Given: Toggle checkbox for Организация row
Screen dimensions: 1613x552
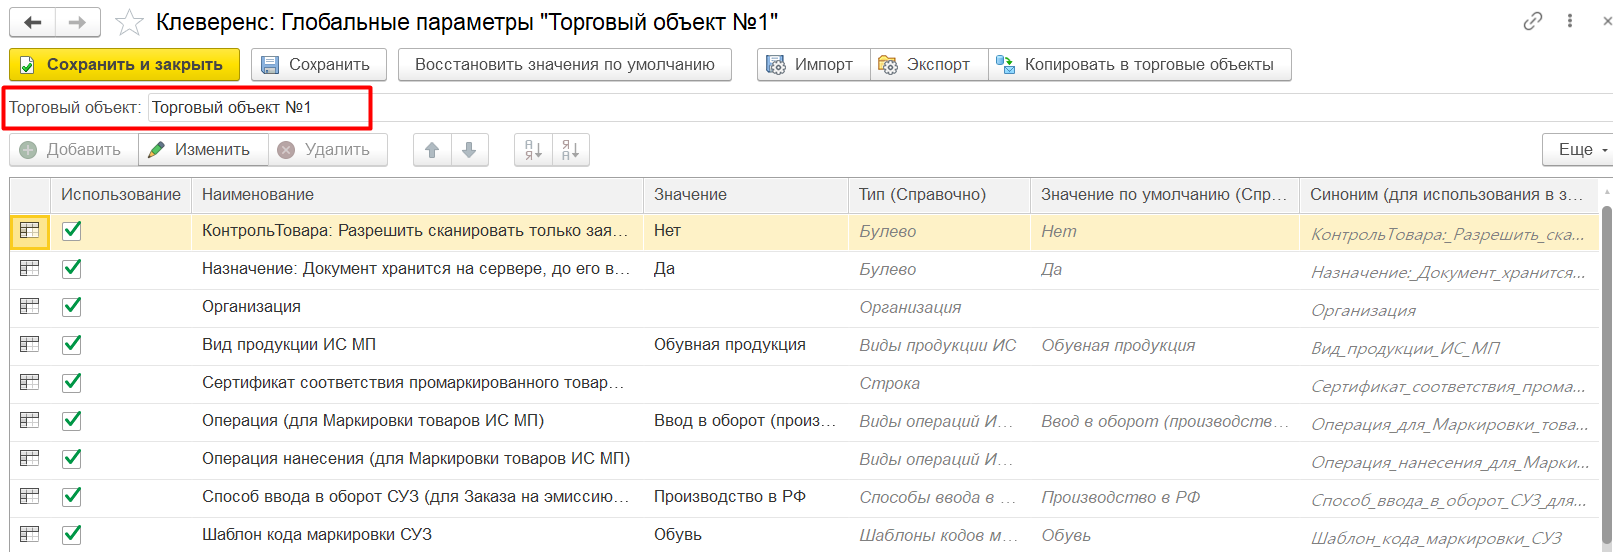Looking at the screenshot, I should [x=72, y=306].
